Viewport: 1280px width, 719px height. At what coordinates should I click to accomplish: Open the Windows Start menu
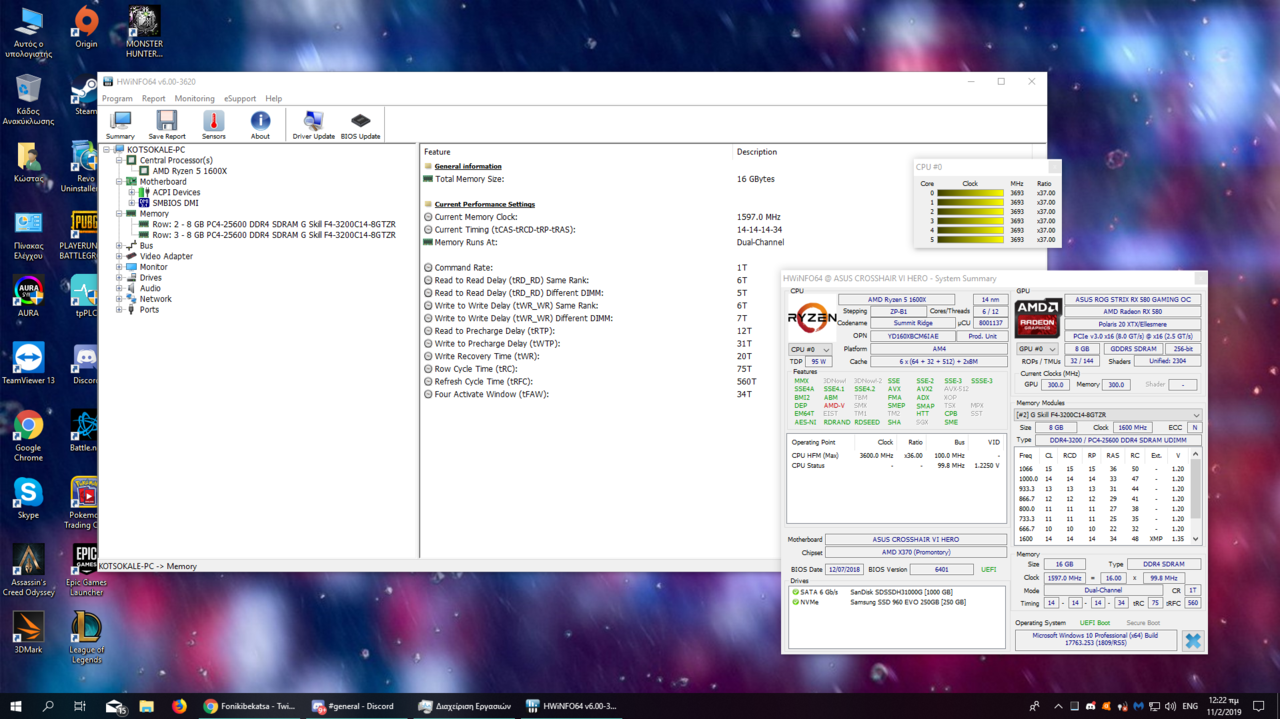16,706
